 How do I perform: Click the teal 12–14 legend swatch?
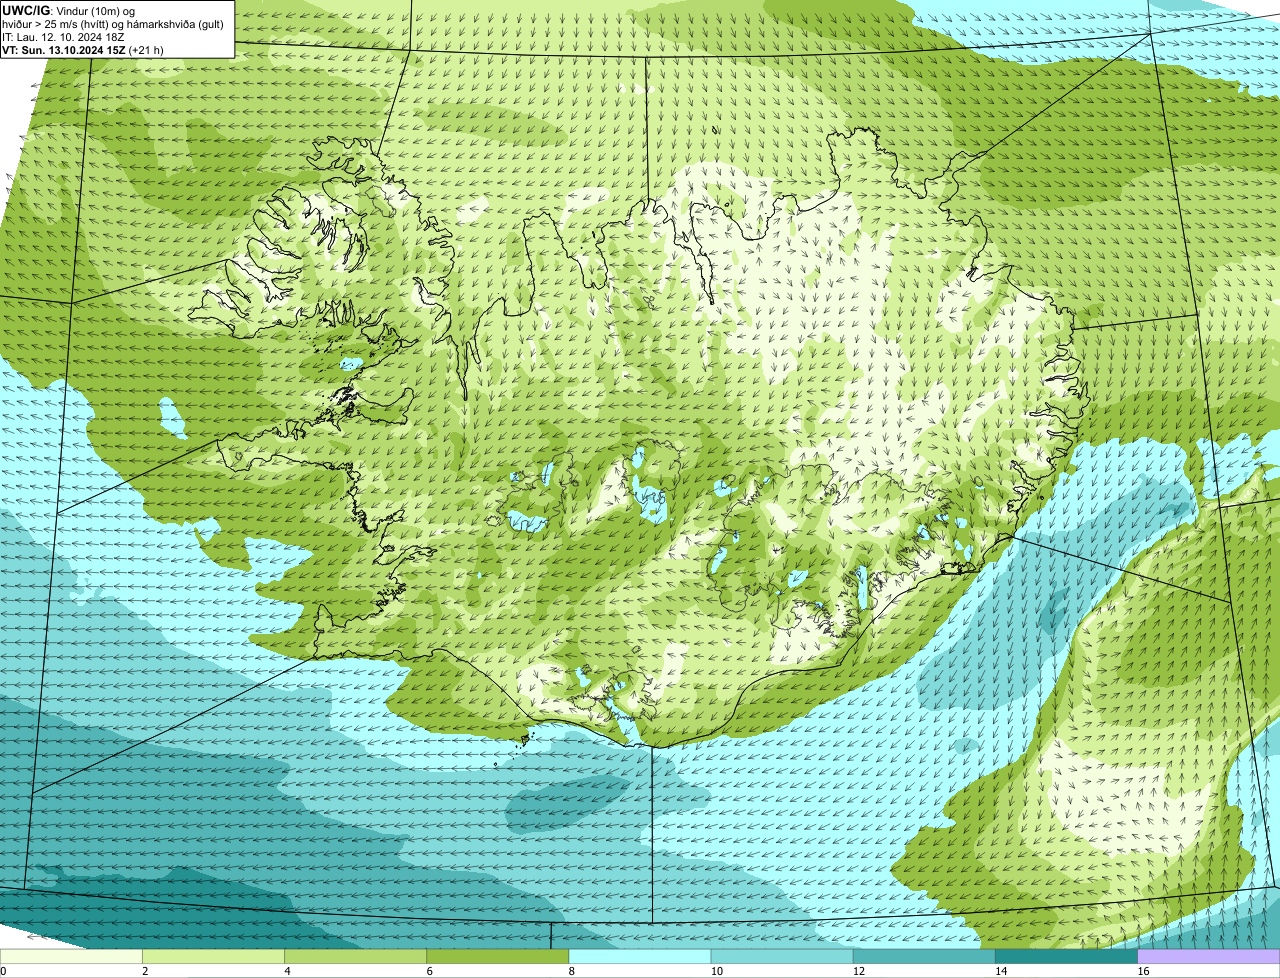tap(924, 956)
